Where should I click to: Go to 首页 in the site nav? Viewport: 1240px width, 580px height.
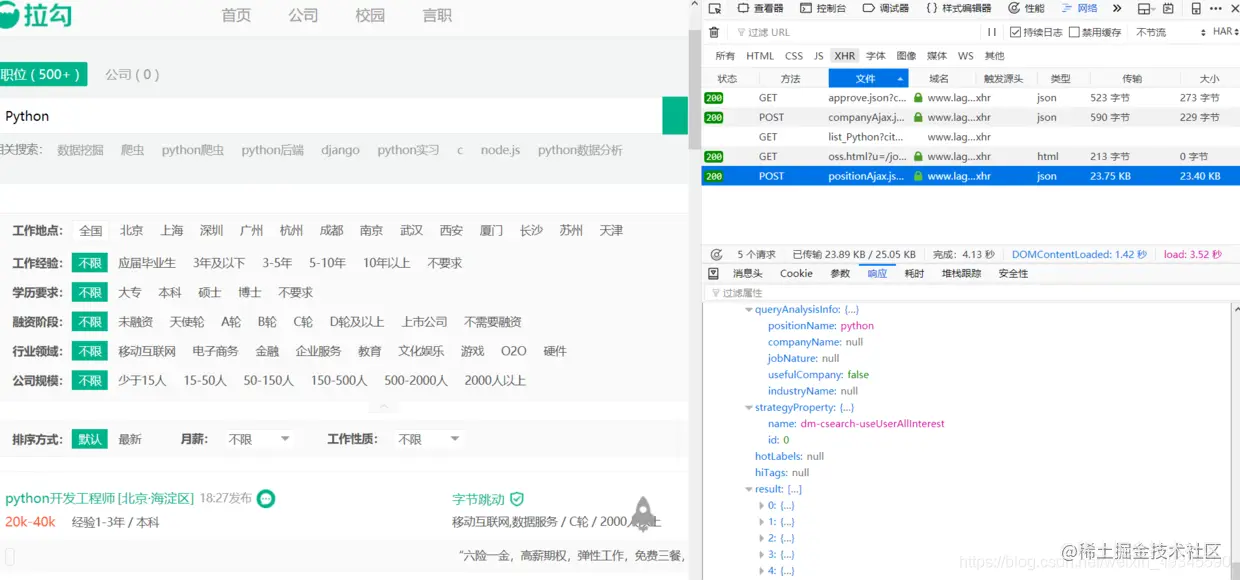(x=236, y=15)
